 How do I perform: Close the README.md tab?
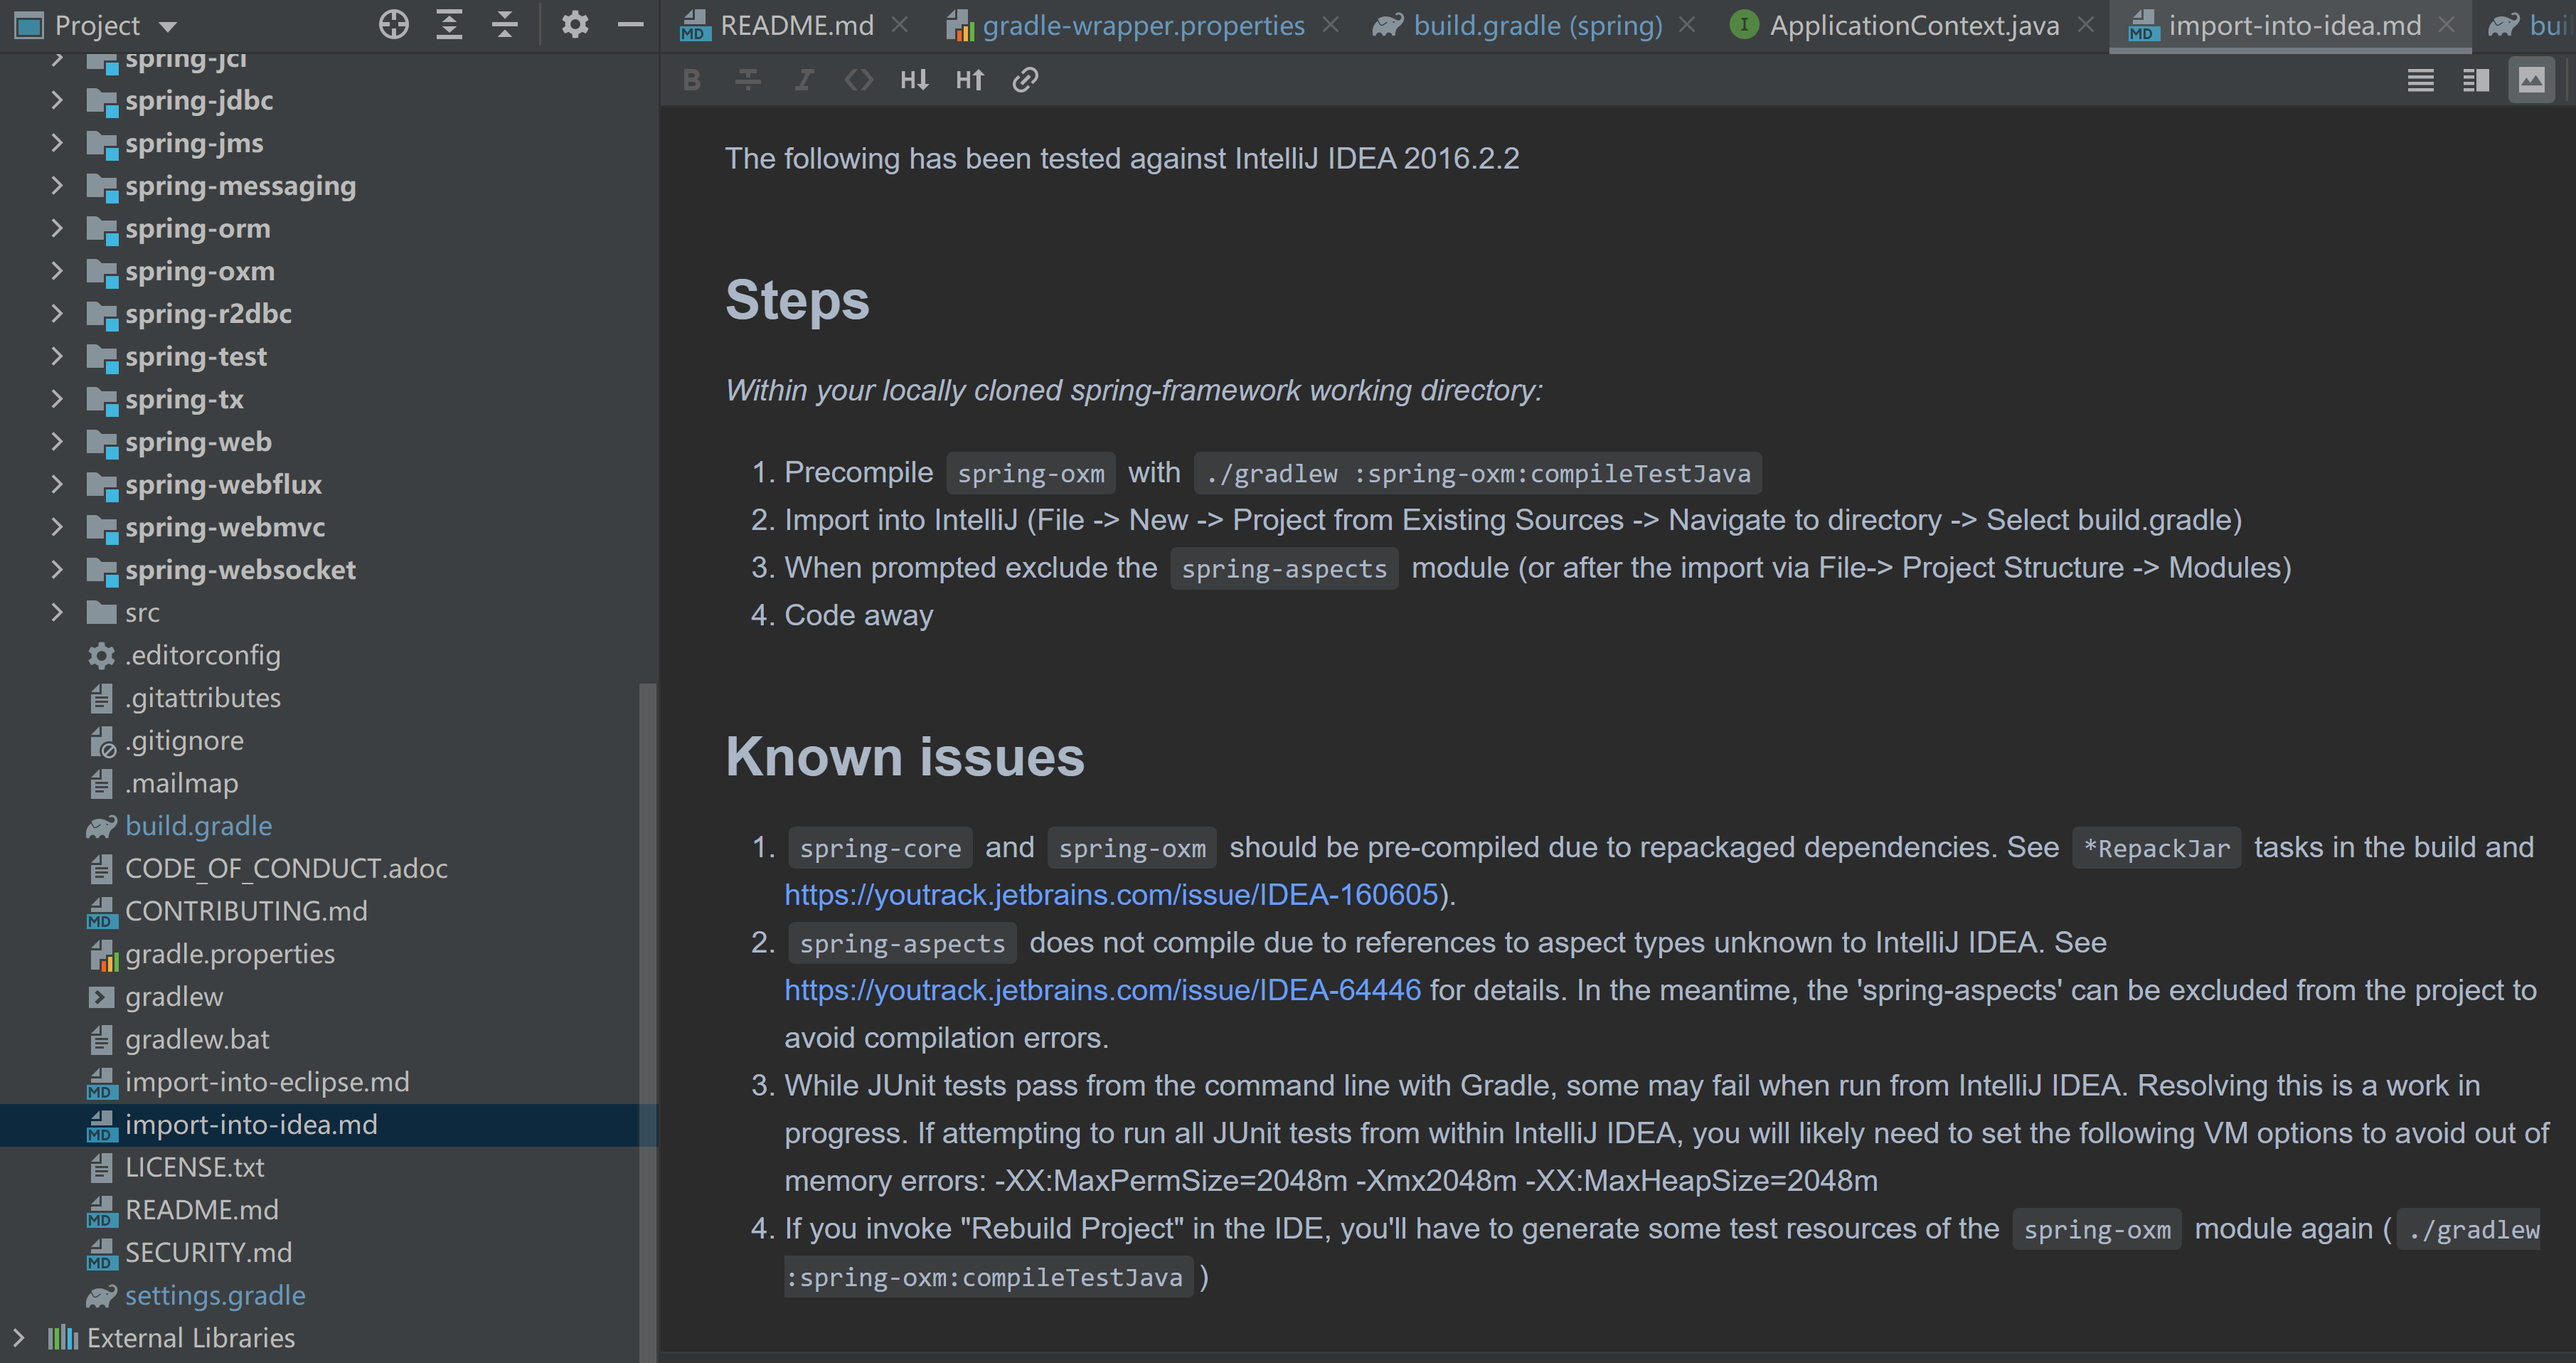(x=900, y=25)
